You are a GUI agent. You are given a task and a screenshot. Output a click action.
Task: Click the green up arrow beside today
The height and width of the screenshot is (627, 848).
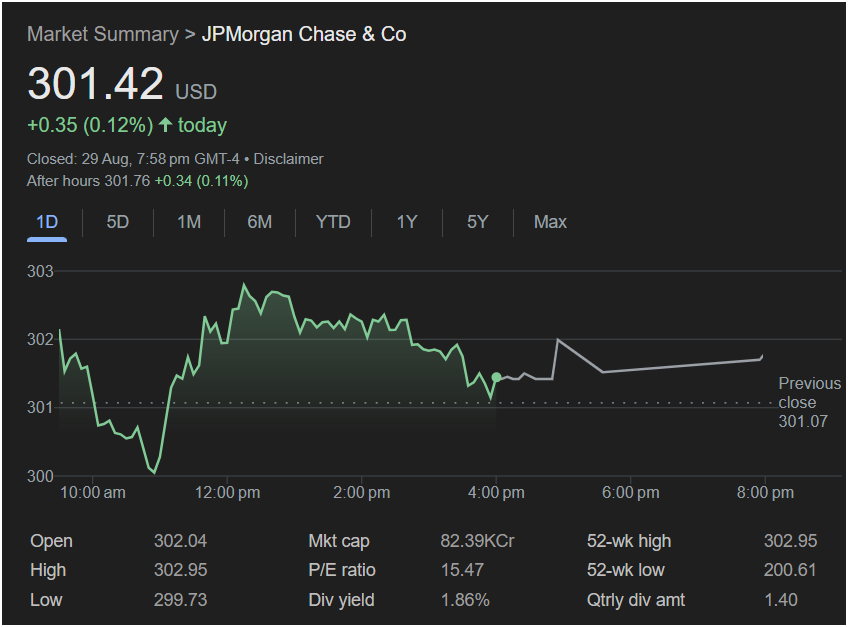point(165,125)
